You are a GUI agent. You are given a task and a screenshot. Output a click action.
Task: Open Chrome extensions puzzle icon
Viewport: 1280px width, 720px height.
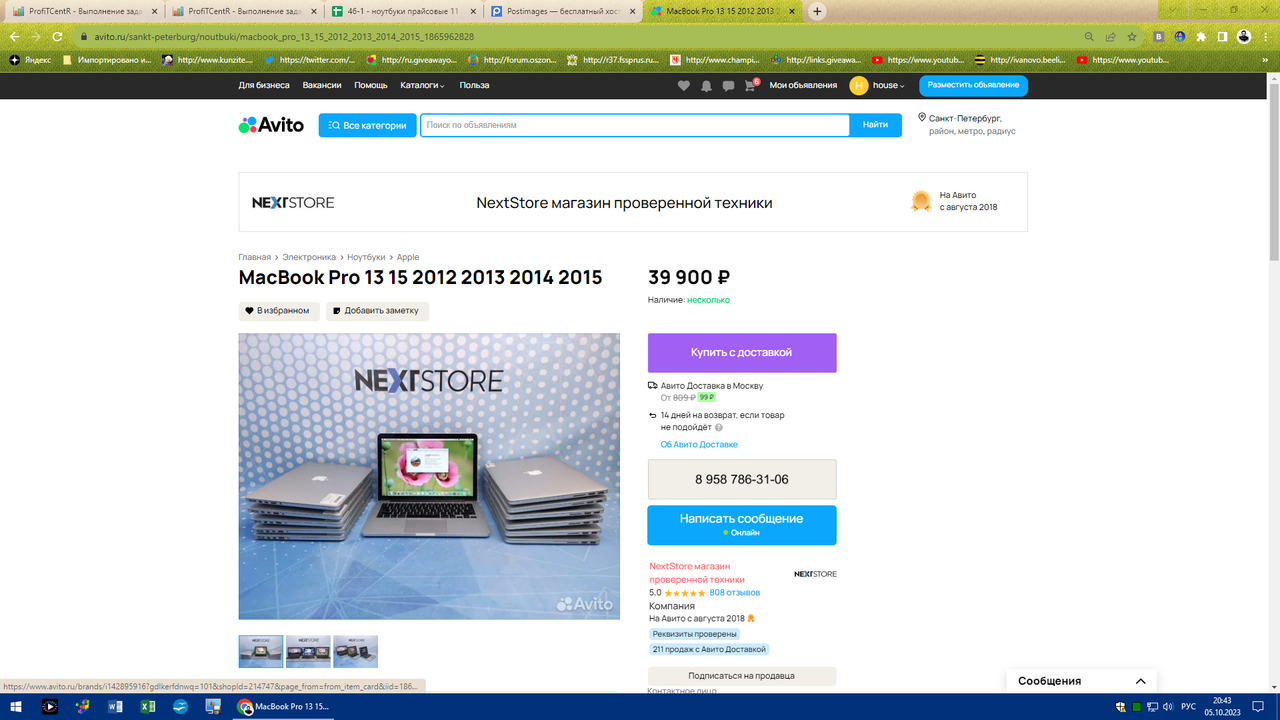(x=1201, y=36)
